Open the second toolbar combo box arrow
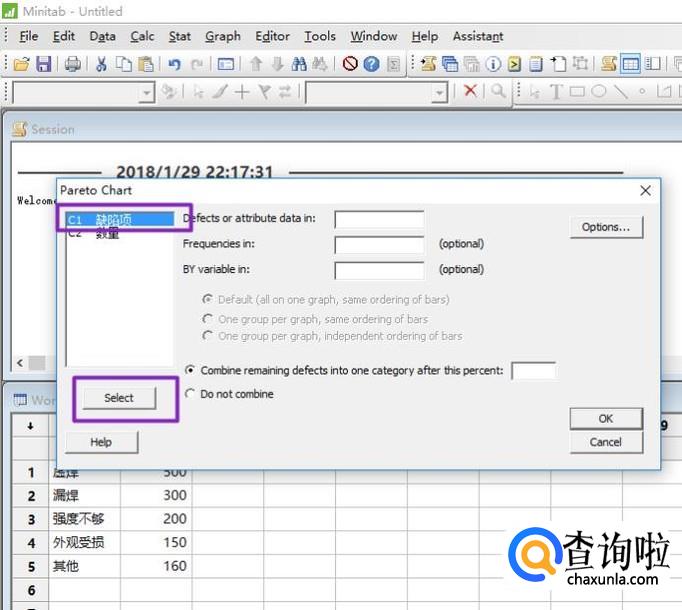The height and width of the screenshot is (610, 682). coord(440,93)
